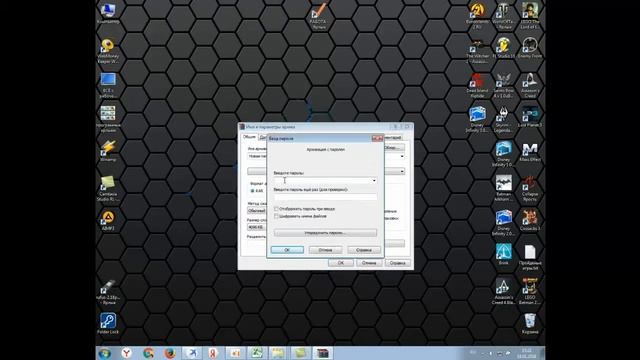Switch to Comment tab in archive parameters
The width and height of the screenshot is (640, 360).
click(393, 138)
